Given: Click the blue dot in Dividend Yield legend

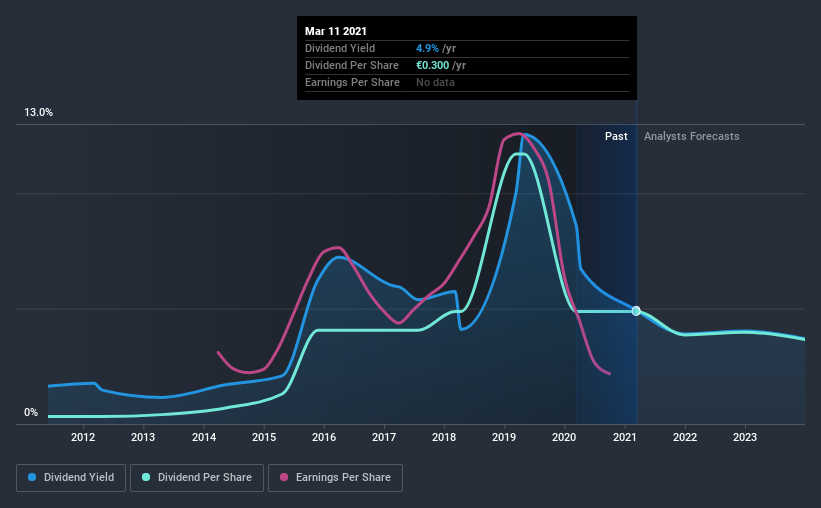Looking at the screenshot, I should pyautogui.click(x=32, y=477).
